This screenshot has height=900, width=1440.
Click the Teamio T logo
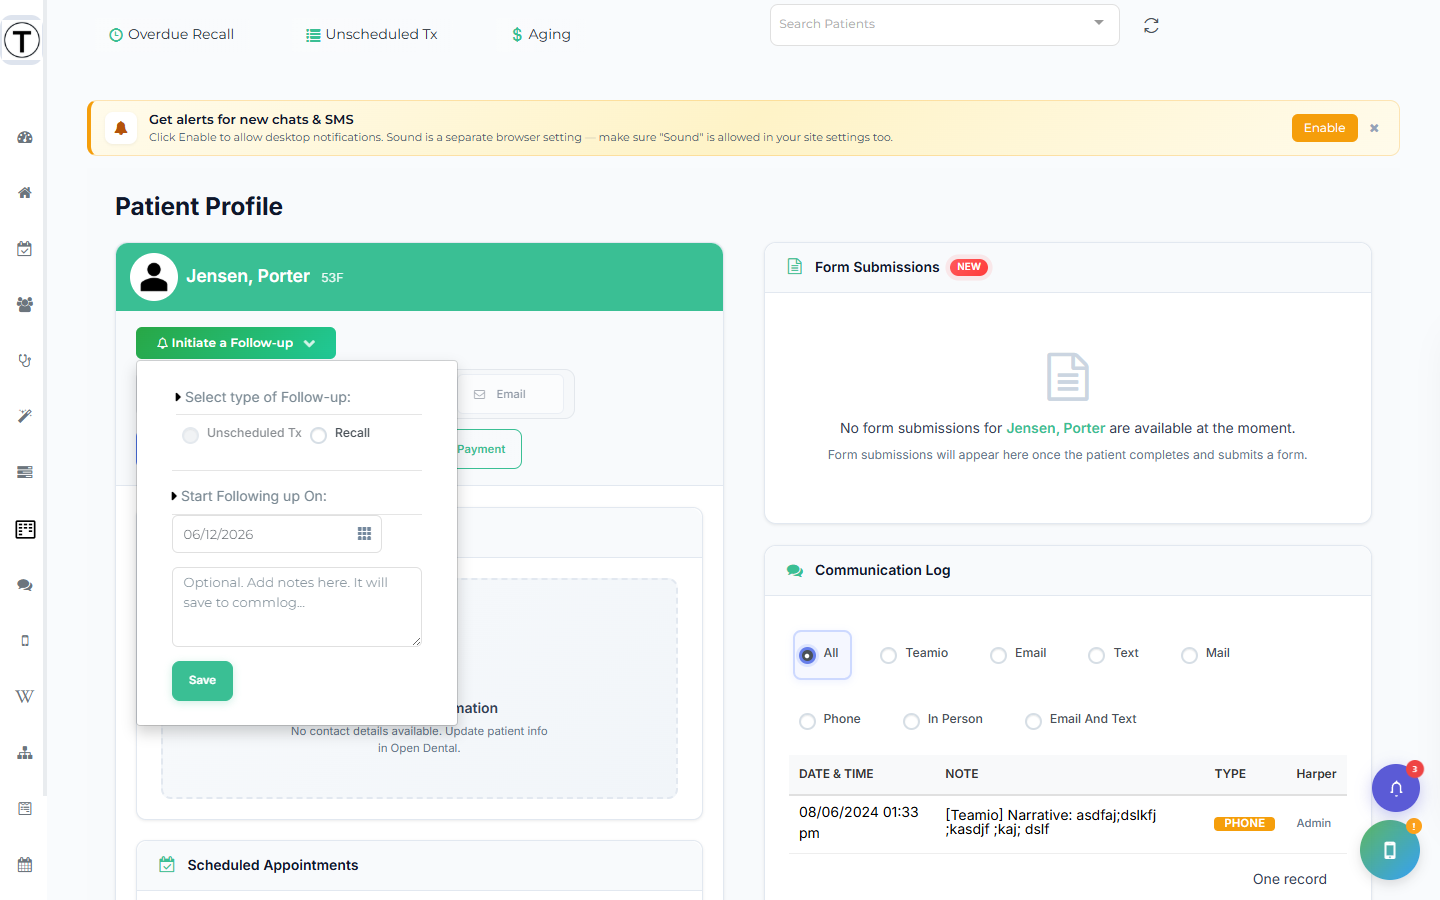pyautogui.click(x=22, y=41)
